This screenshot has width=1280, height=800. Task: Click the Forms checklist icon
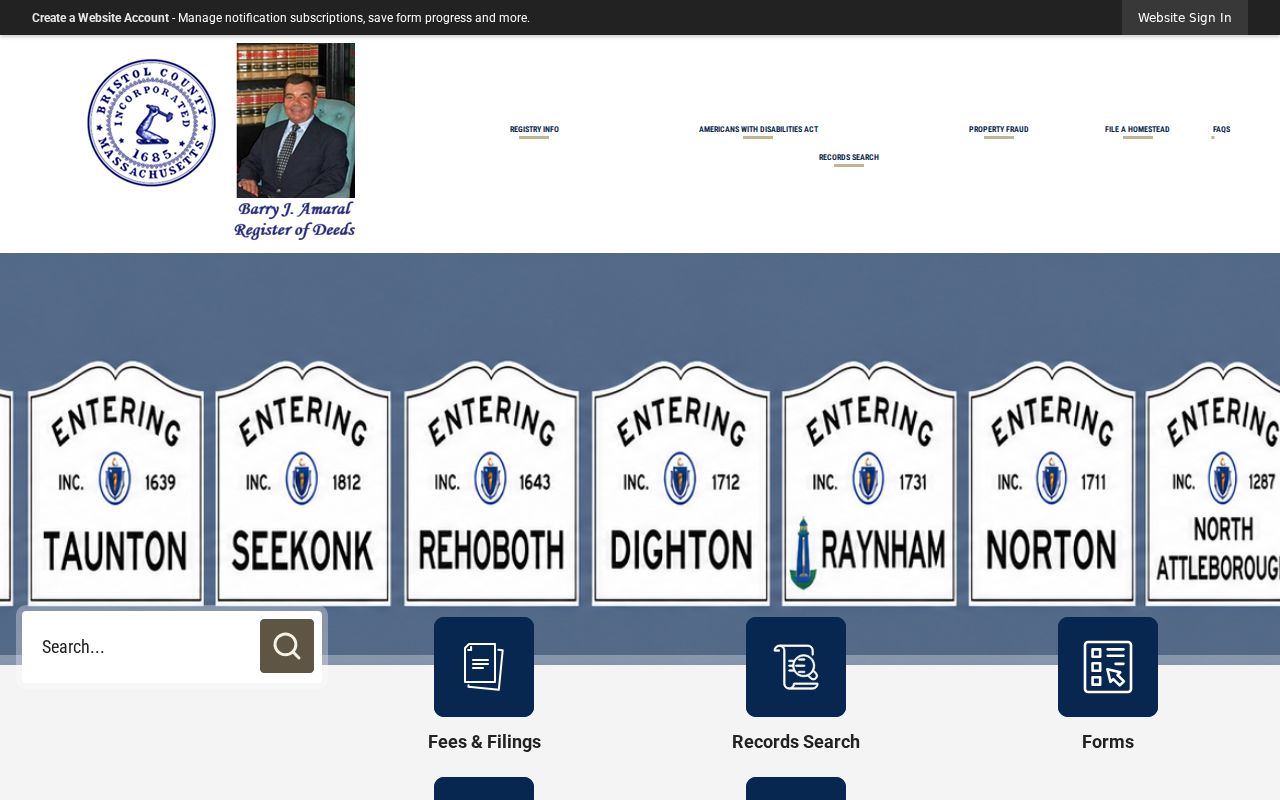pyautogui.click(x=1108, y=667)
